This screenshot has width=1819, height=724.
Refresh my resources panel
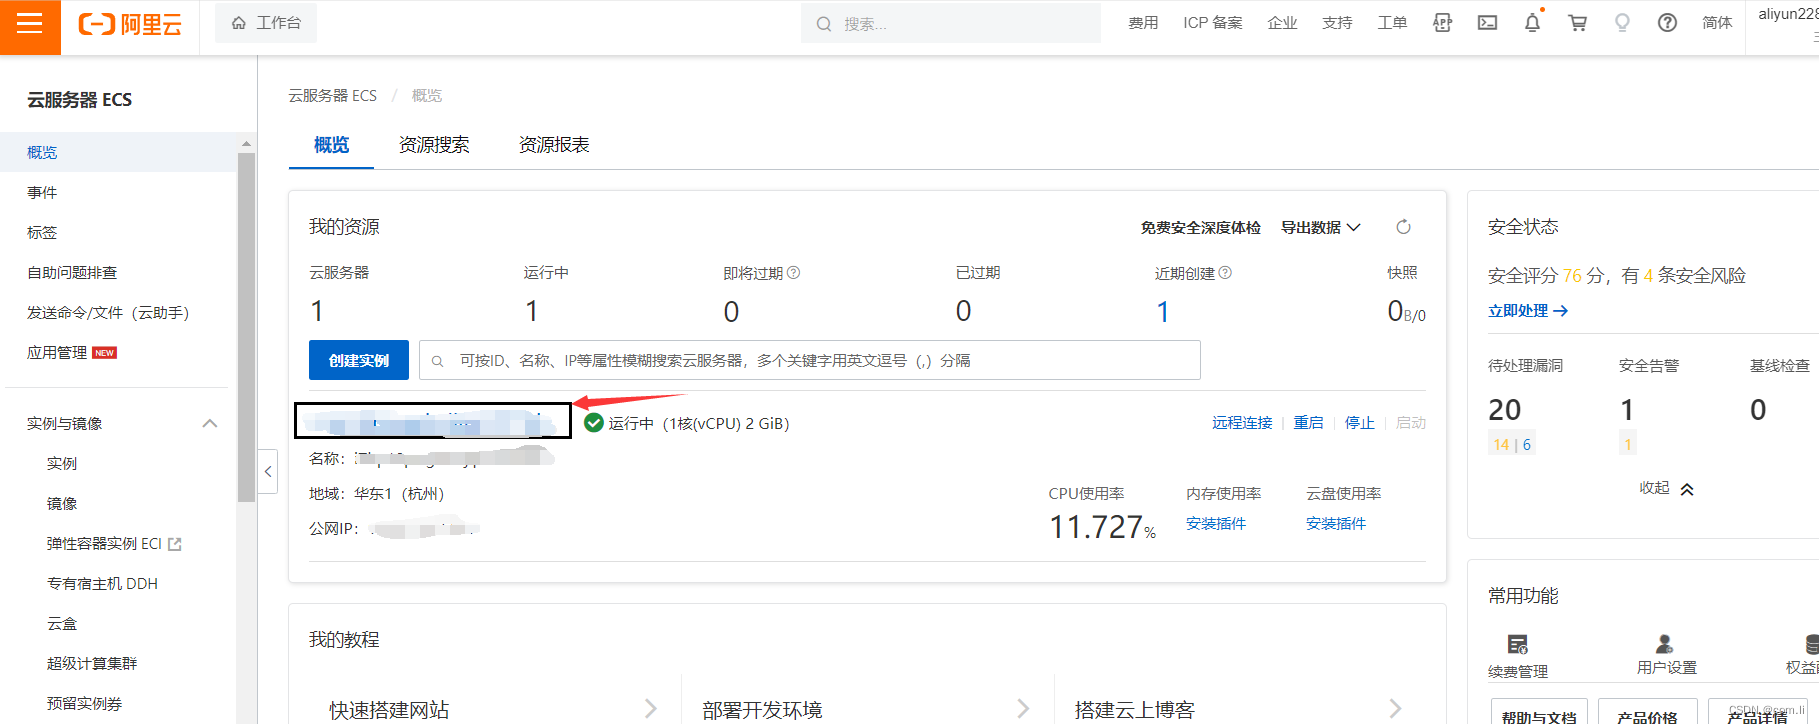tap(1403, 227)
